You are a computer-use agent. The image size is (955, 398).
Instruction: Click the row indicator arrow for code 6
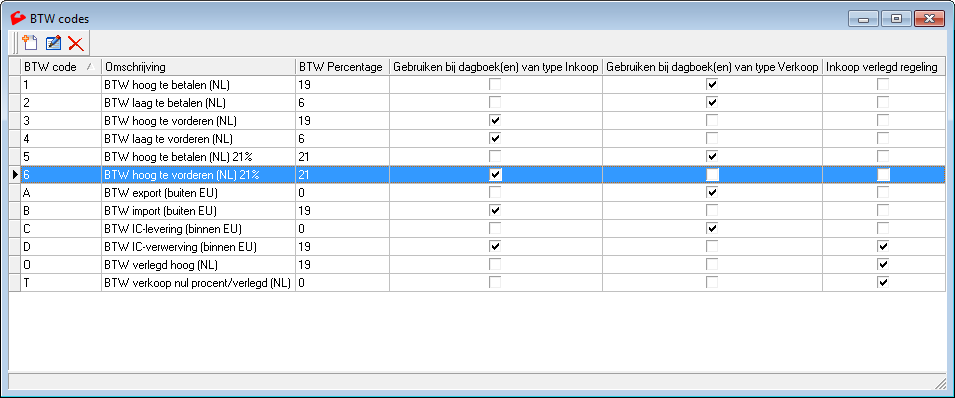[x=15, y=174]
